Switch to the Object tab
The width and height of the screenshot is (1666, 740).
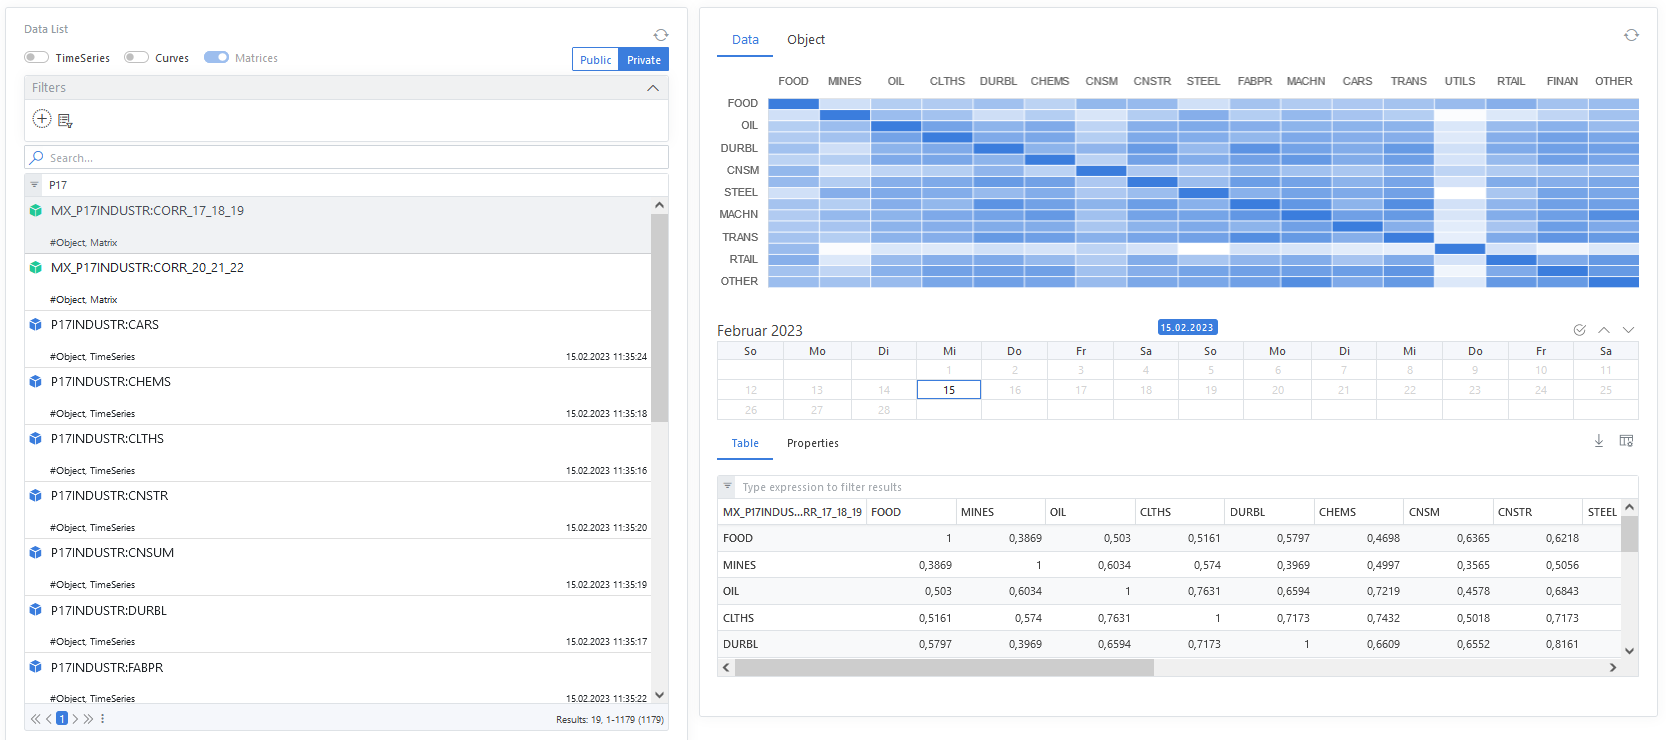click(x=805, y=40)
